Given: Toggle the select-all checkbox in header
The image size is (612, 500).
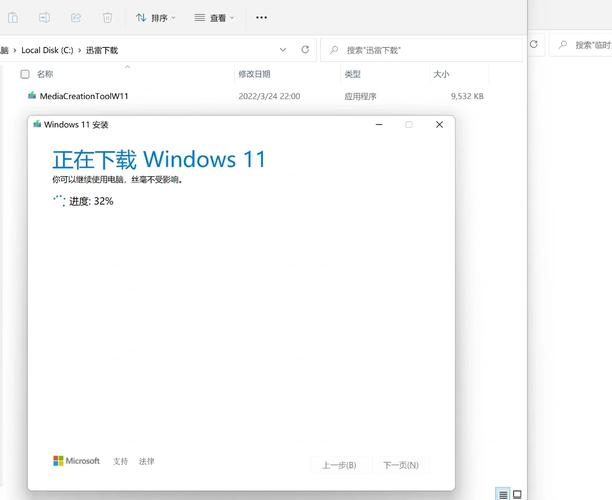Looking at the screenshot, I should coord(25,74).
